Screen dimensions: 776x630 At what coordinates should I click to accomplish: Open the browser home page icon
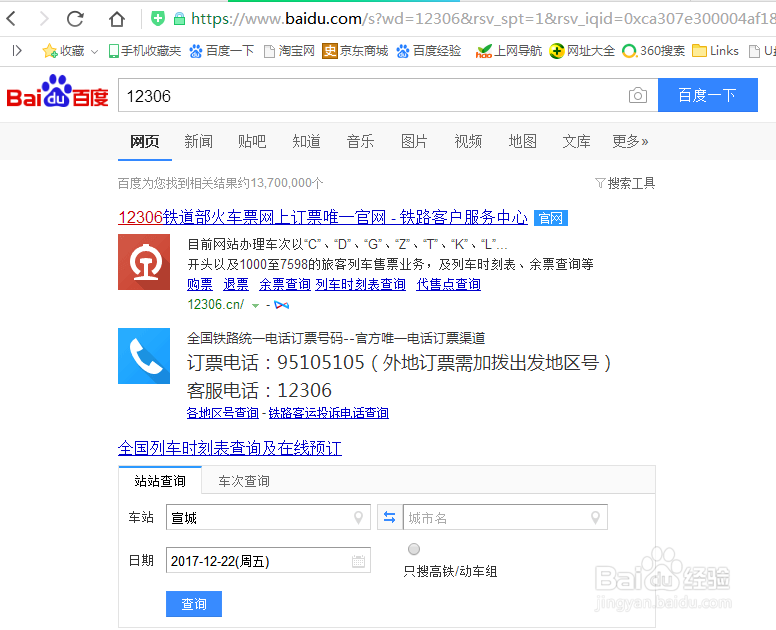point(117,19)
